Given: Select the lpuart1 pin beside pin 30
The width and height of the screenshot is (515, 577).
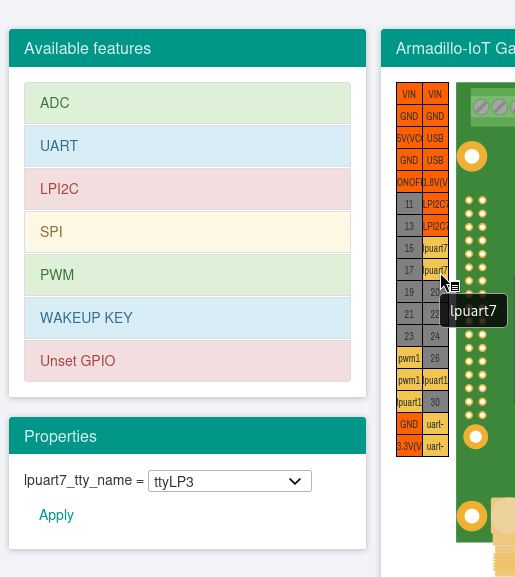Looking at the screenshot, I should tap(409, 402).
